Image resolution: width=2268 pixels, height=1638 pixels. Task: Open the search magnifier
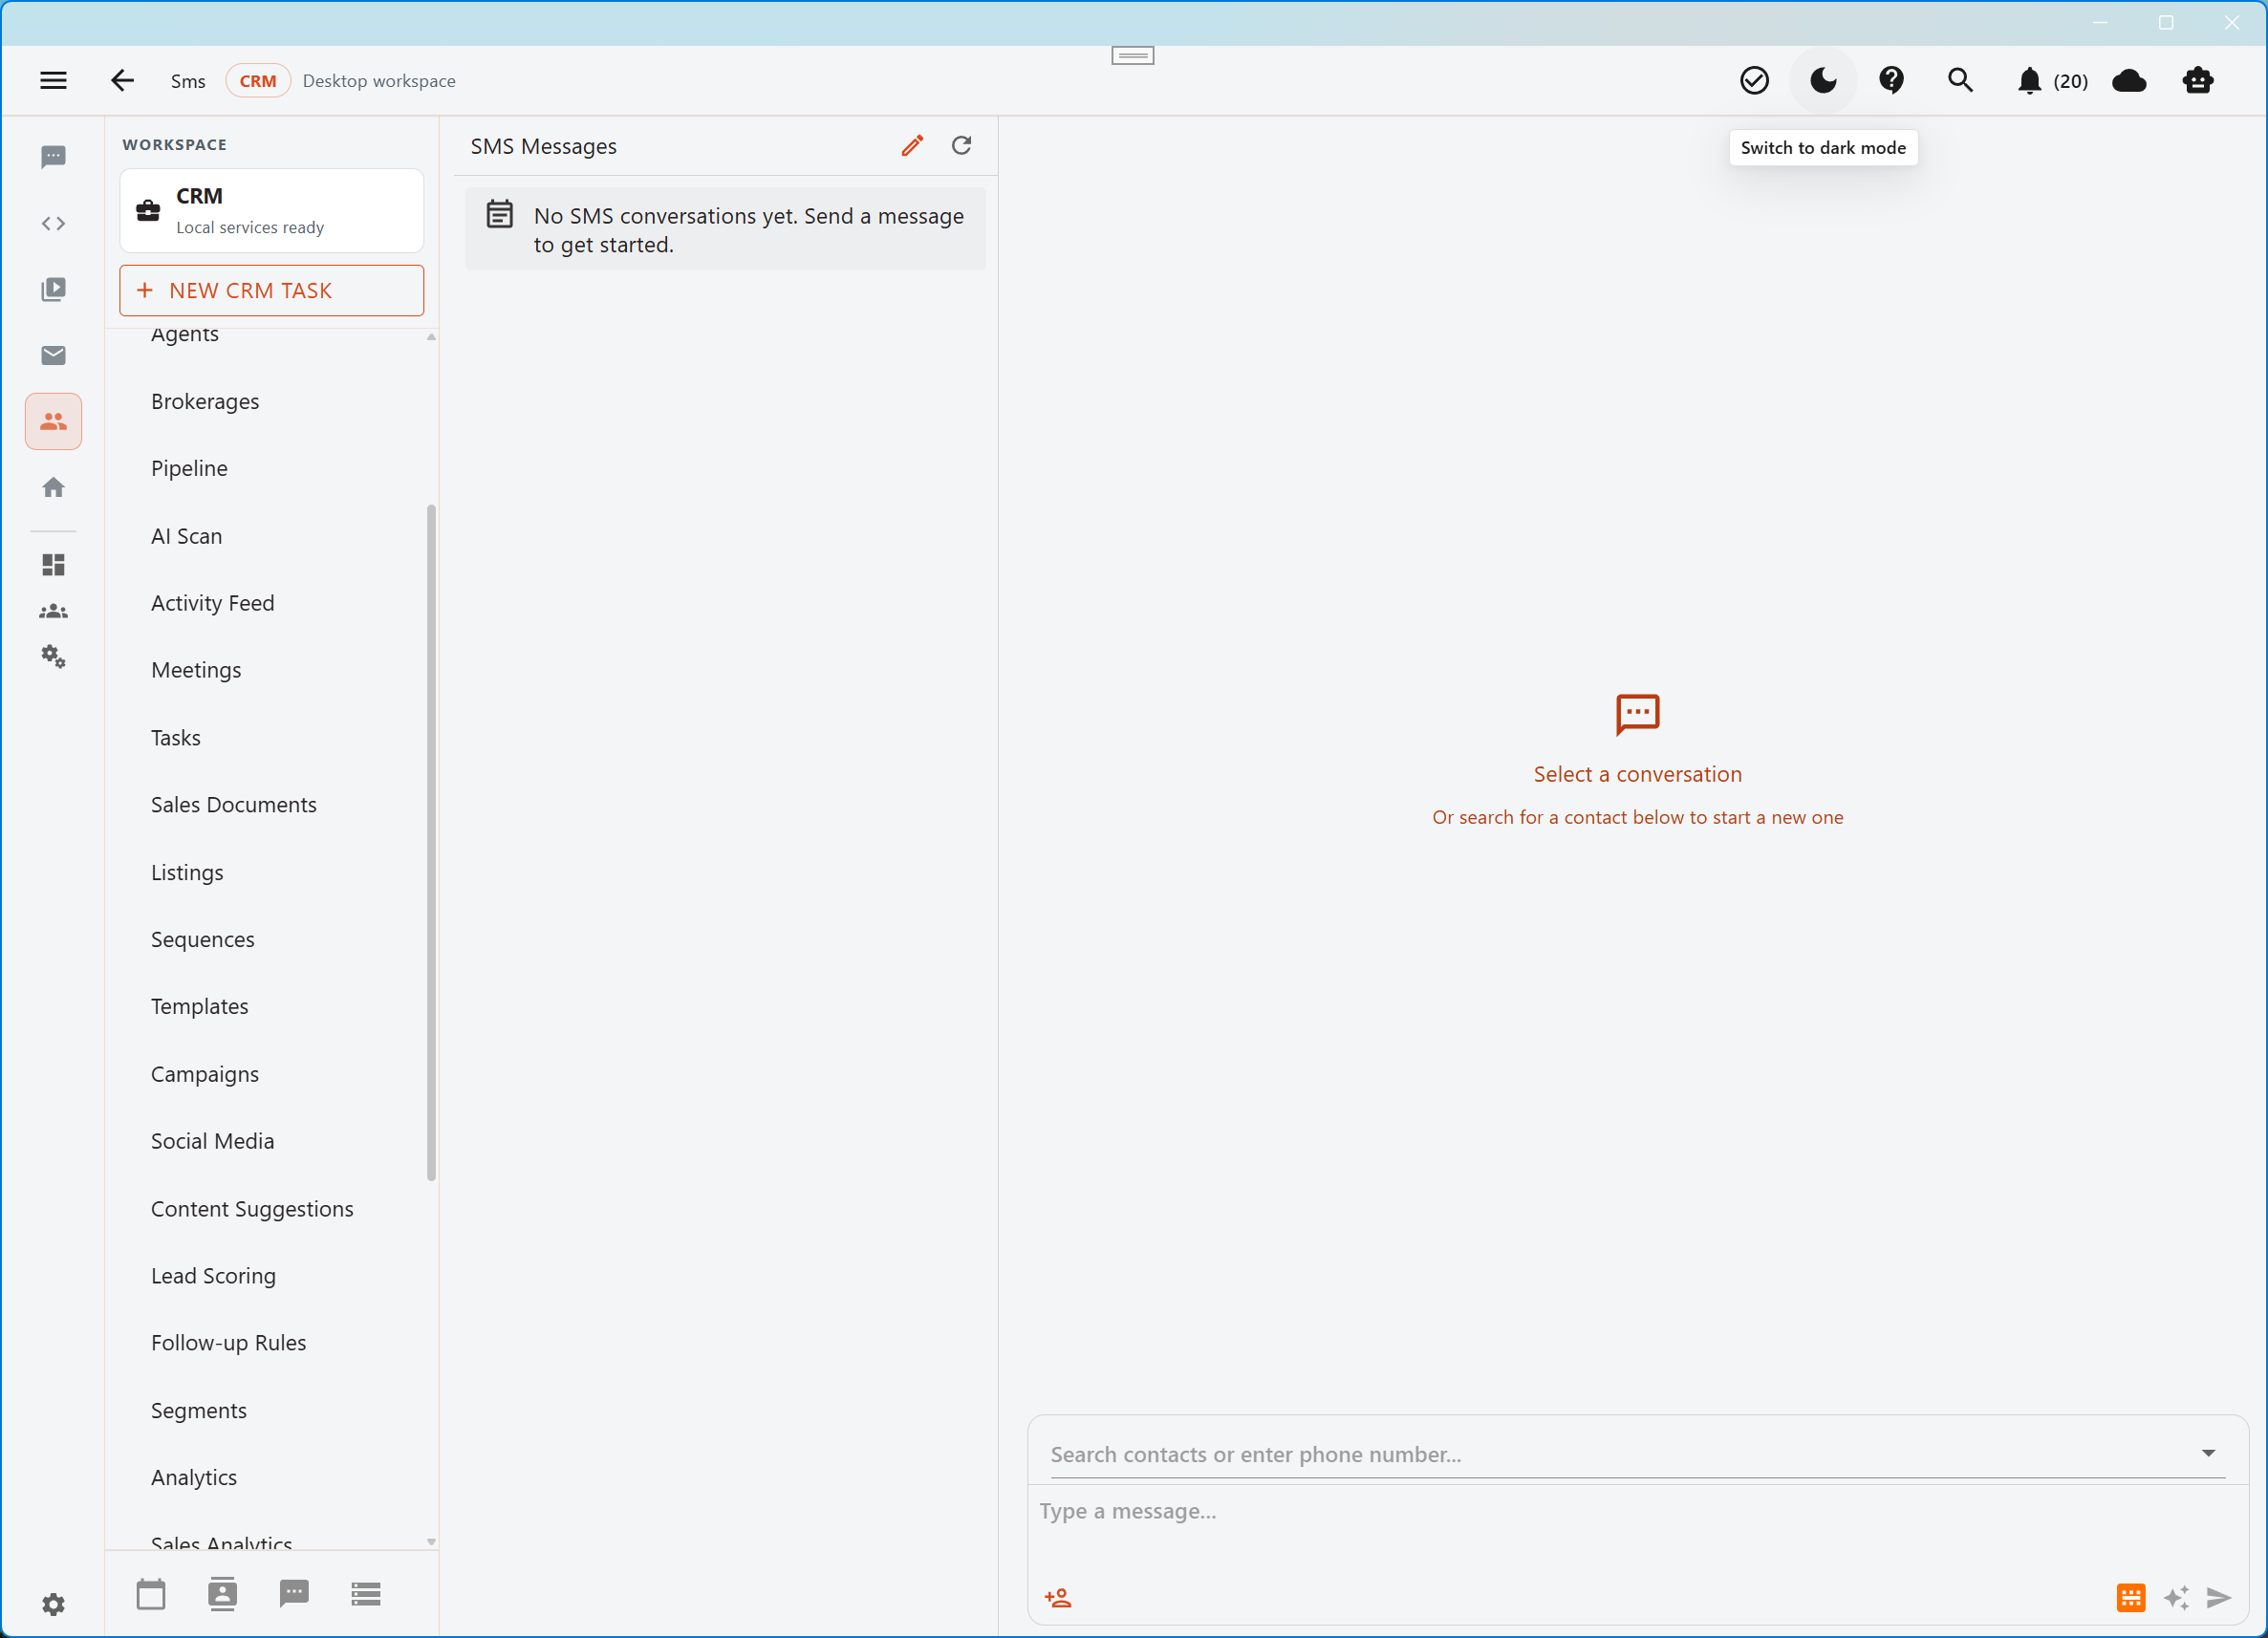click(x=1960, y=81)
